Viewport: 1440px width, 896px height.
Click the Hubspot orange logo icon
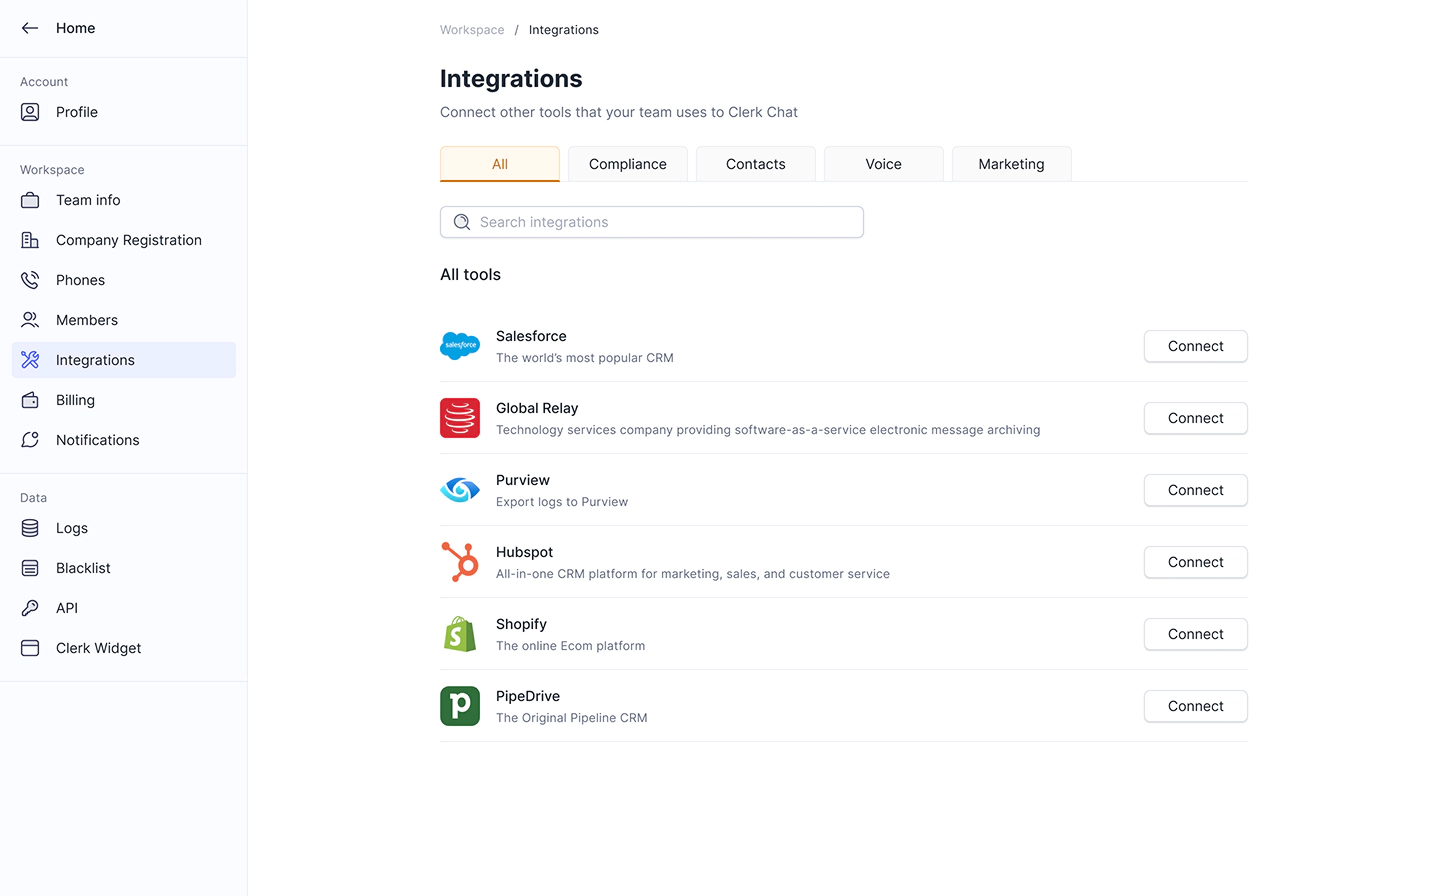(x=460, y=562)
